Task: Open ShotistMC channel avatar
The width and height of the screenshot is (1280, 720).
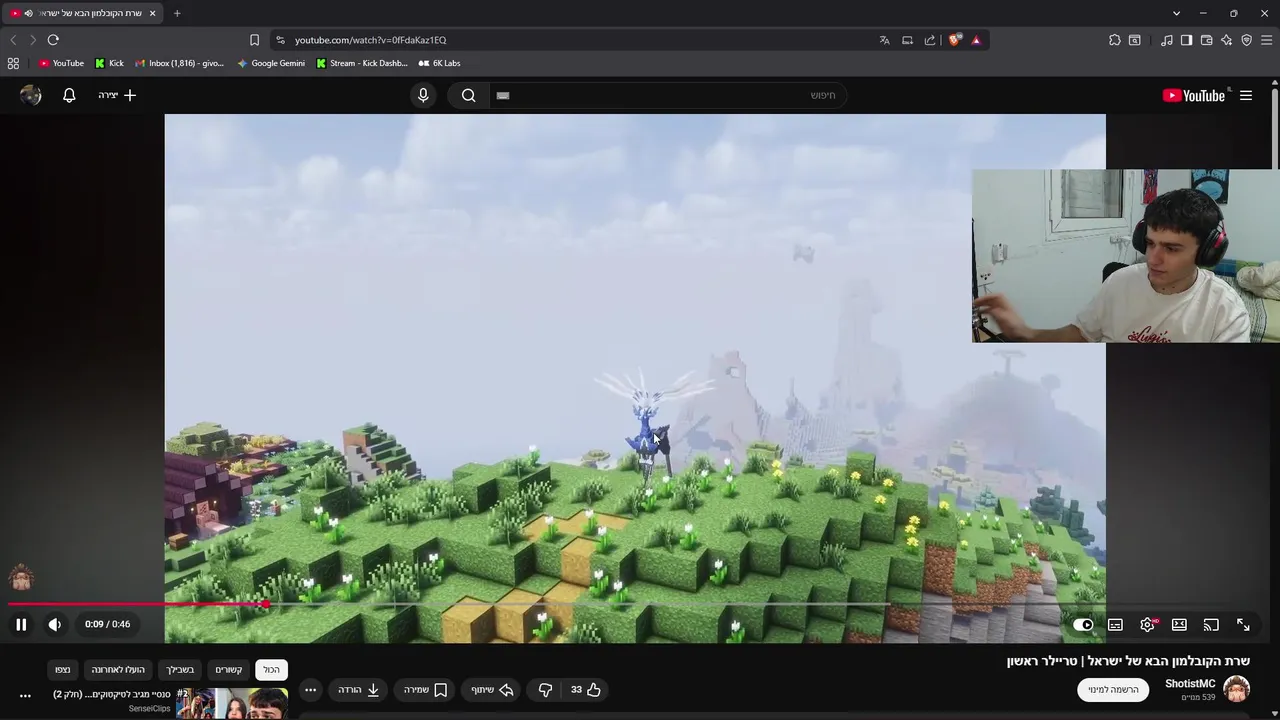Action: pos(1237,689)
